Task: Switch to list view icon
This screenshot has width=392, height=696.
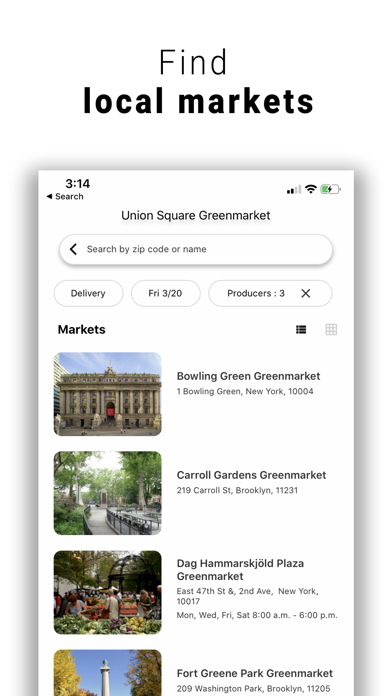Action: pos(301,329)
